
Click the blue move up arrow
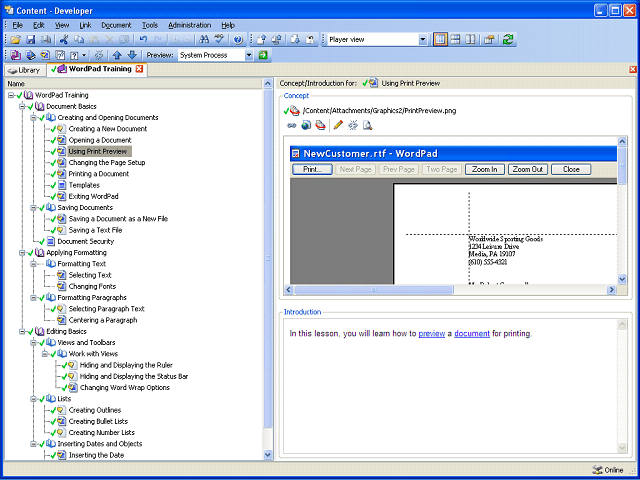pyautogui.click(x=117, y=55)
